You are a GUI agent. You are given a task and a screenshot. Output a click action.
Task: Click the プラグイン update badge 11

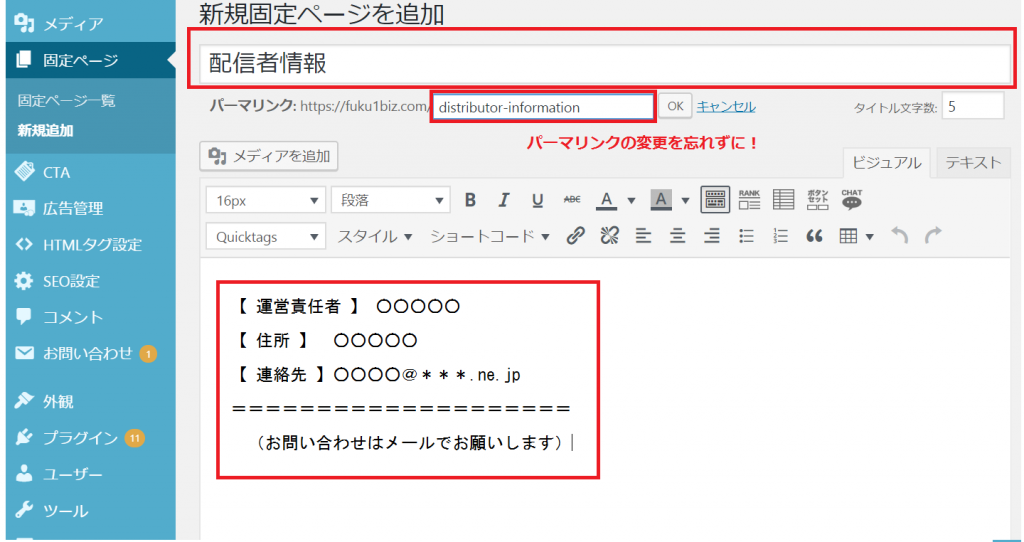click(x=135, y=438)
